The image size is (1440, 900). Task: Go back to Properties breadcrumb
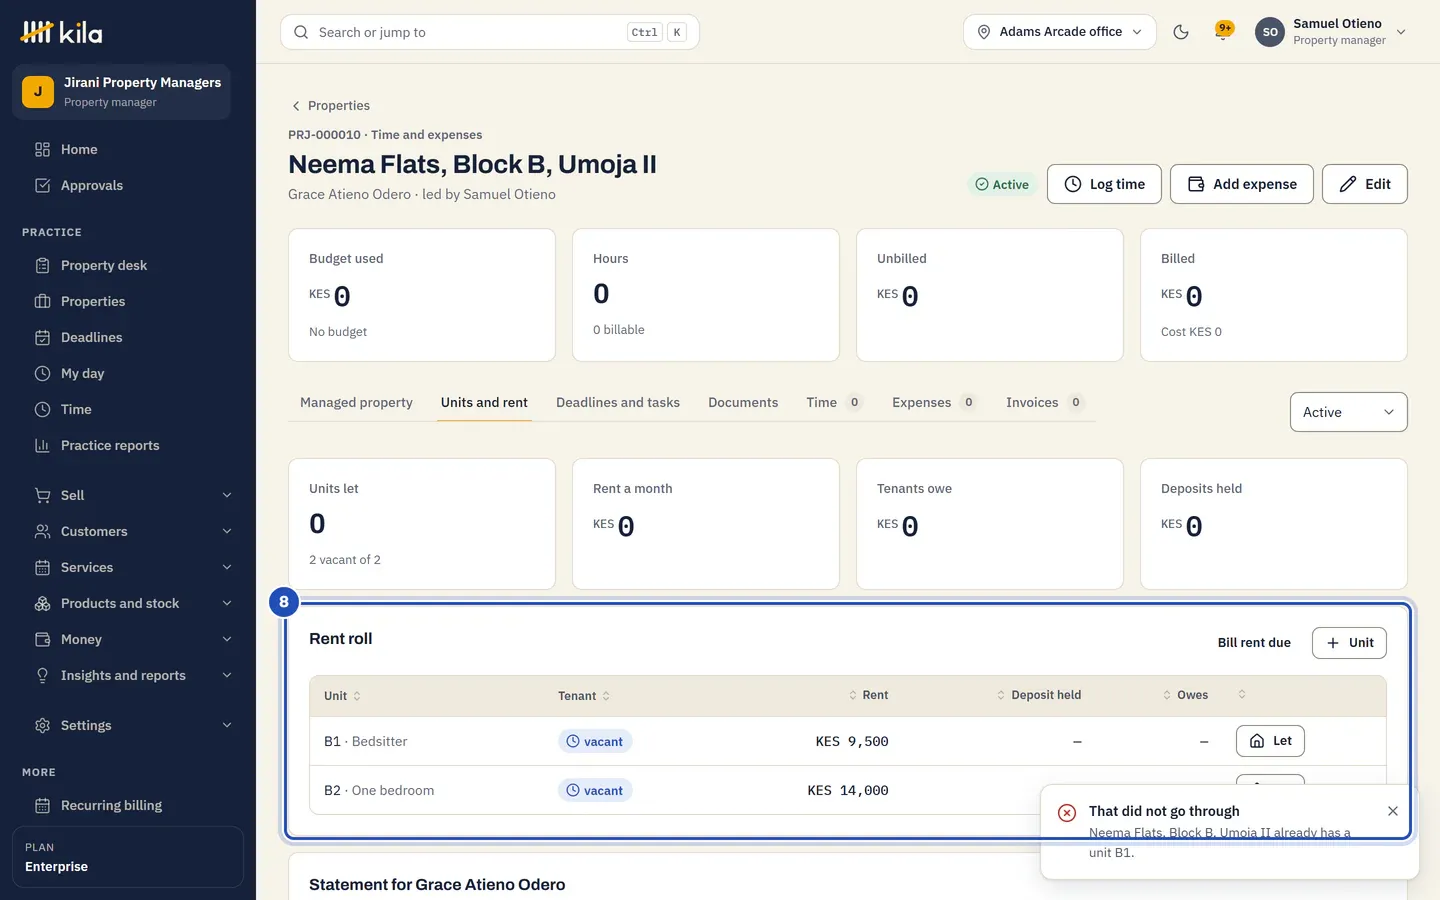tap(330, 106)
